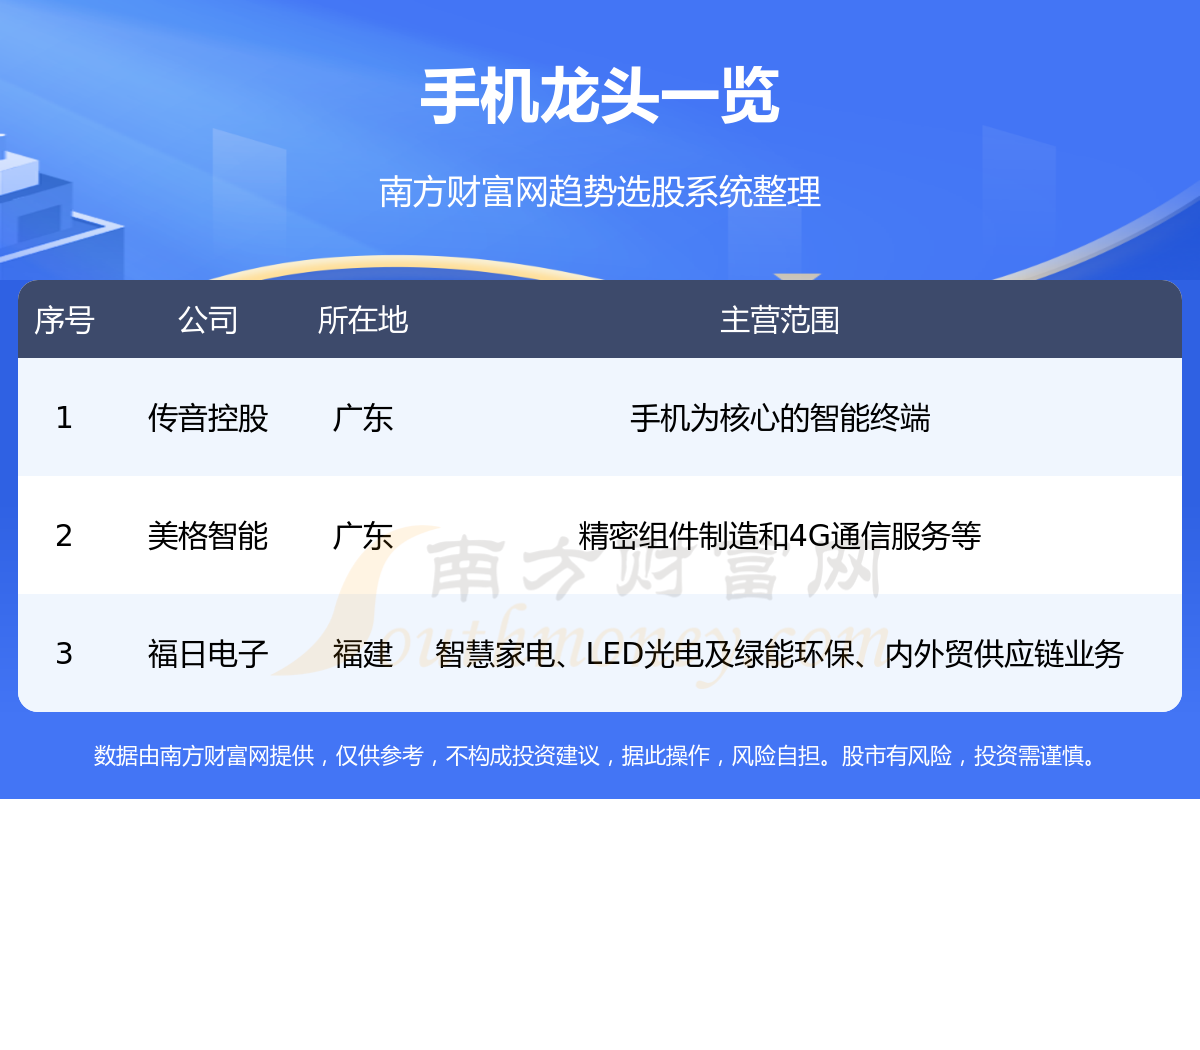The width and height of the screenshot is (1200, 1050).
Task: Click the 智慧家电、LED光电及绿能环保 business cell
Action: pyautogui.click(x=780, y=653)
